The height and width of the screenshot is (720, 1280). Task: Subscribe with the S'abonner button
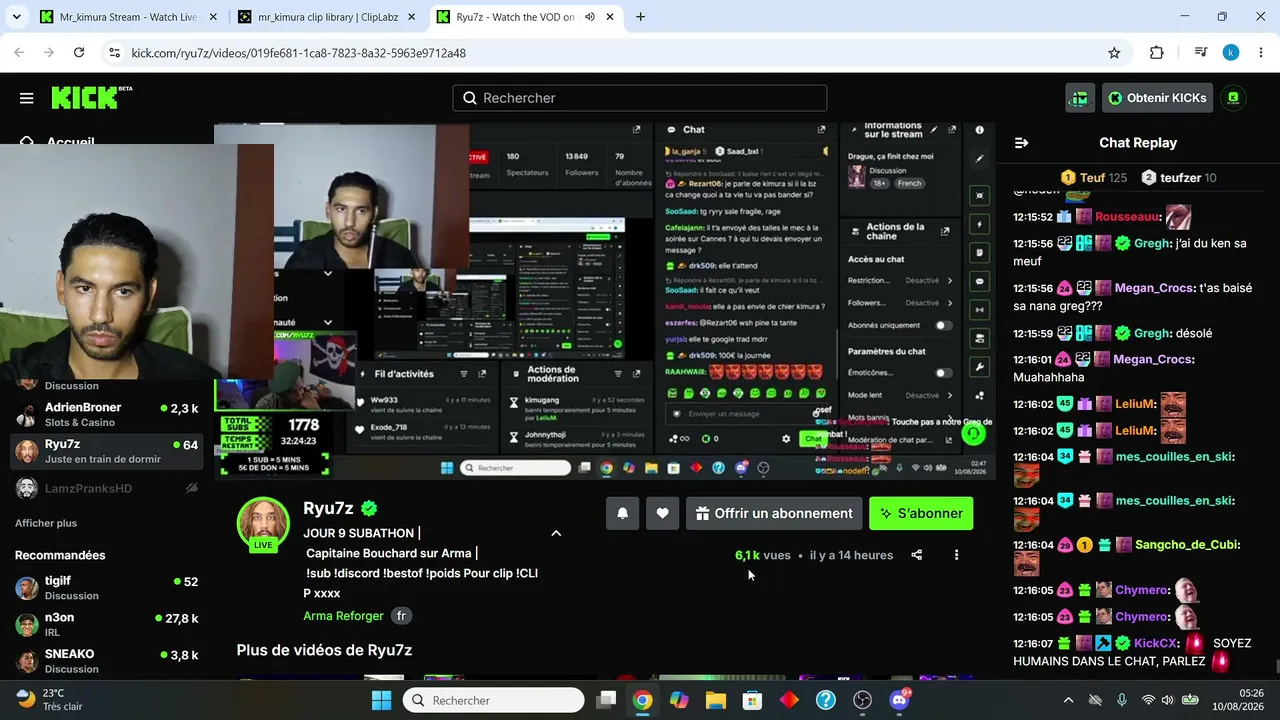[921, 513]
